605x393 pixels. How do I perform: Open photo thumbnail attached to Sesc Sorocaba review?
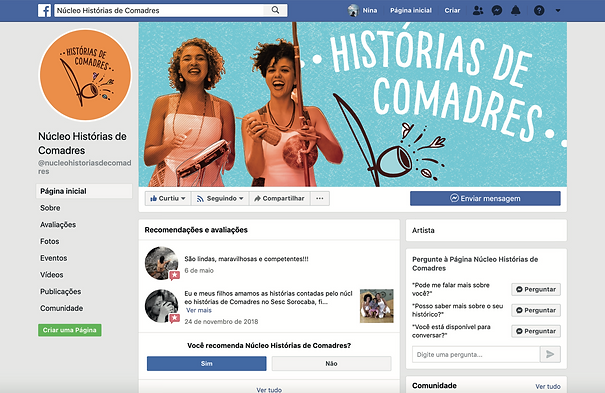(377, 306)
